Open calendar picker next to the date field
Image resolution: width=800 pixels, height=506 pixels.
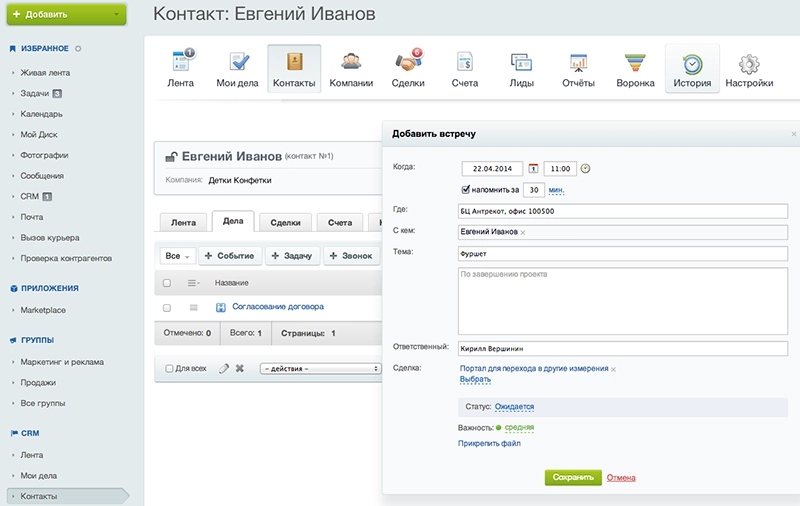click(533, 169)
